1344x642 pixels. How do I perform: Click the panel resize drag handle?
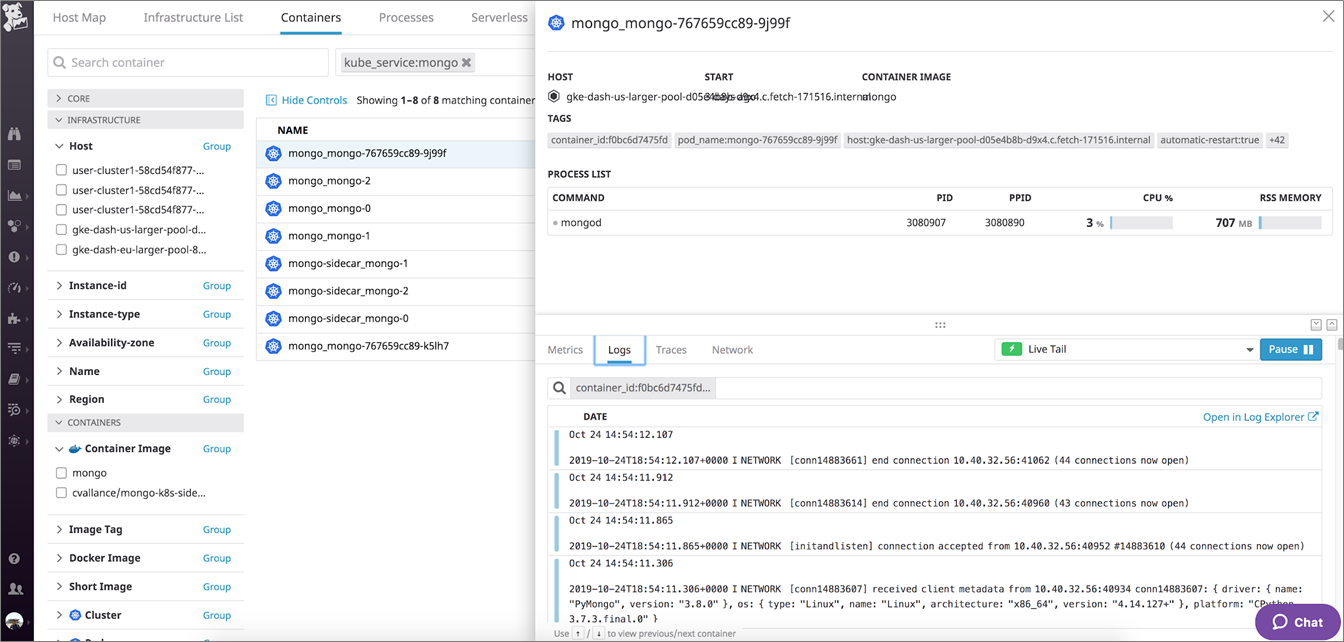click(940, 325)
